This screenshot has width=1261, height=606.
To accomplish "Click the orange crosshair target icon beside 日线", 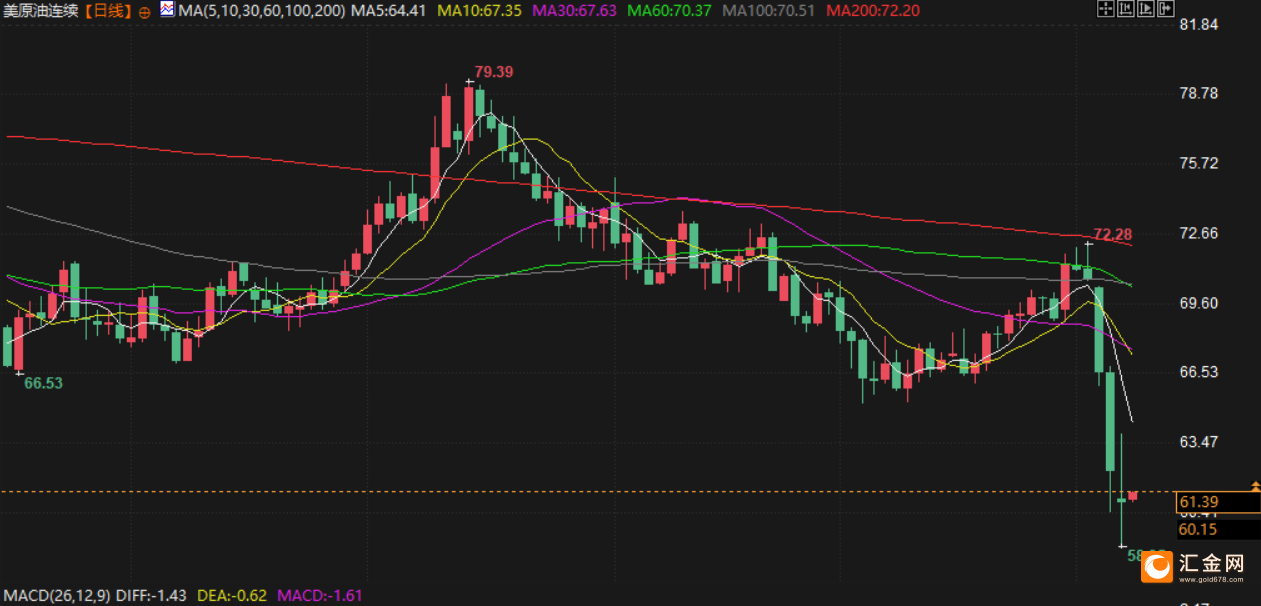I will tap(146, 12).
